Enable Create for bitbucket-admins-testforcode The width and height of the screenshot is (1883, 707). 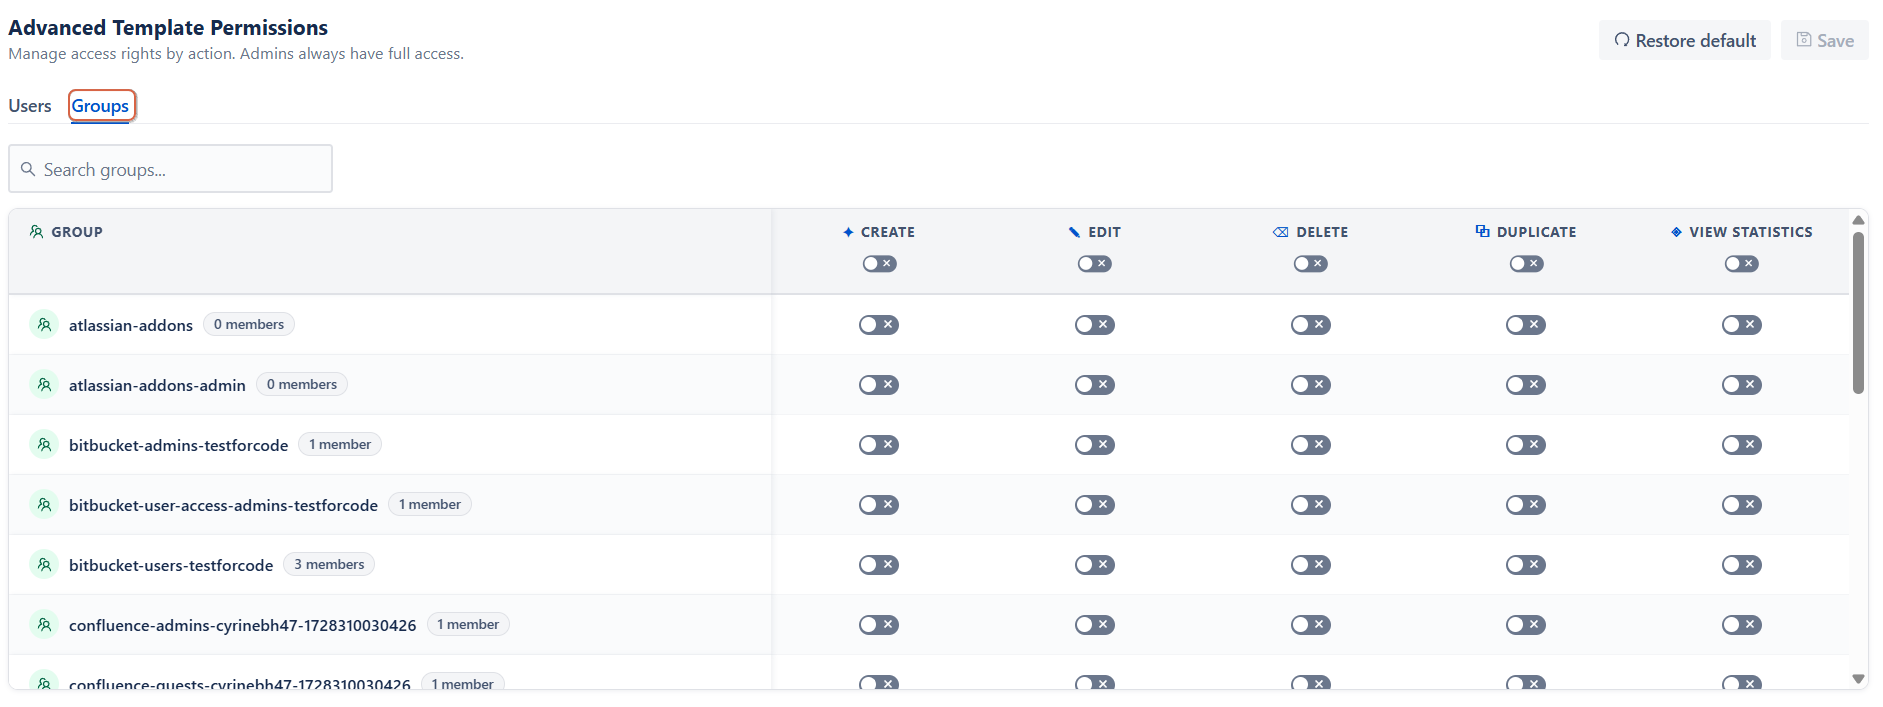879,445
